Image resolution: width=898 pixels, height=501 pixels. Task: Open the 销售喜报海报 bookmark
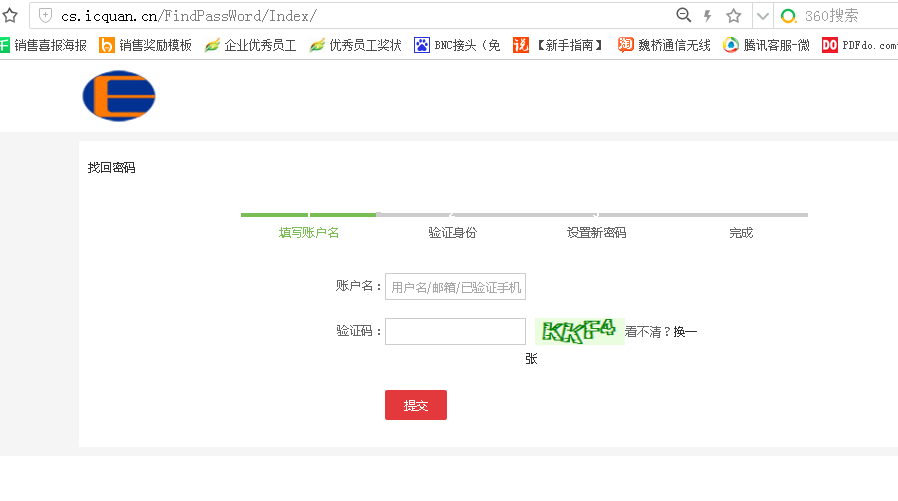(44, 45)
